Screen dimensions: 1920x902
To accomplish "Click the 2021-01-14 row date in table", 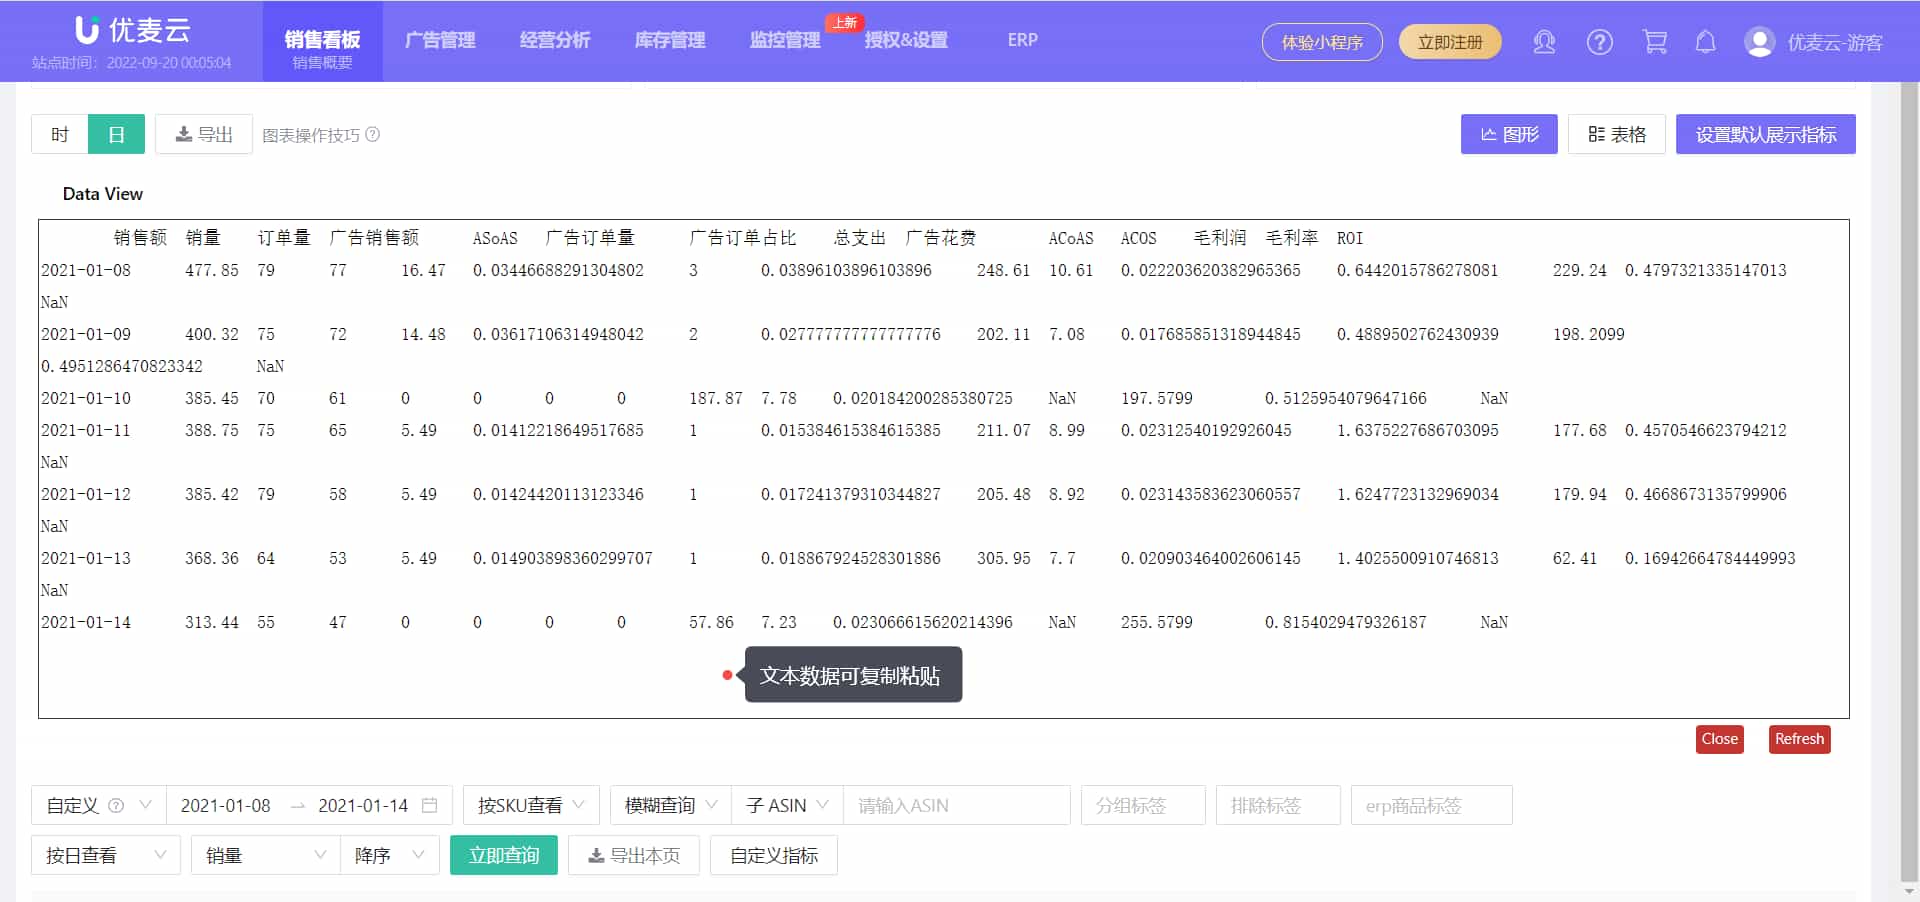I will pyautogui.click(x=86, y=622).
